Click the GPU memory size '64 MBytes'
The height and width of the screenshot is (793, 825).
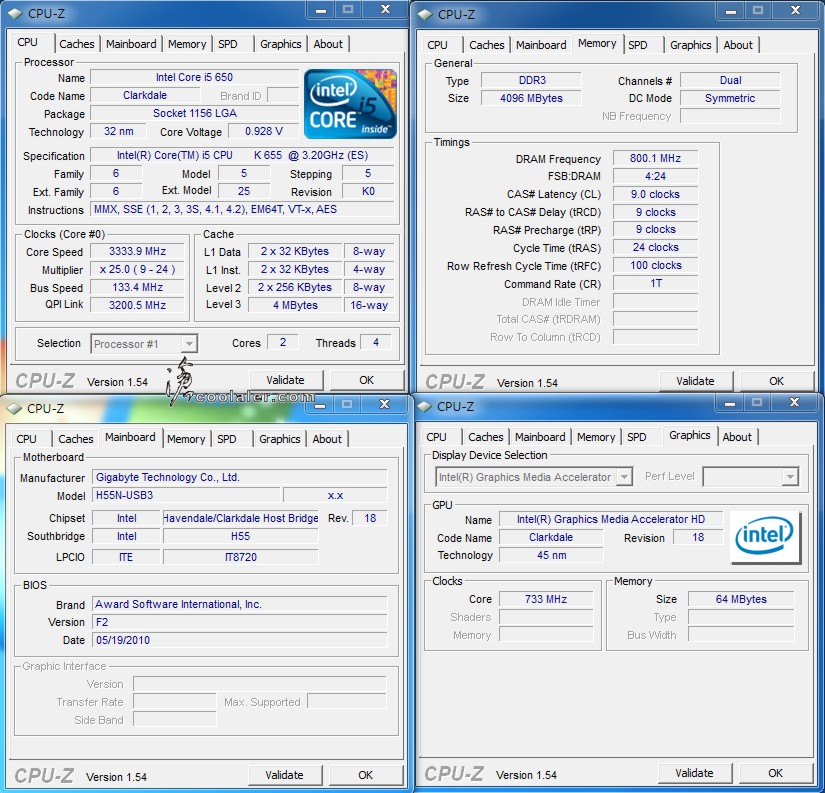pos(741,599)
